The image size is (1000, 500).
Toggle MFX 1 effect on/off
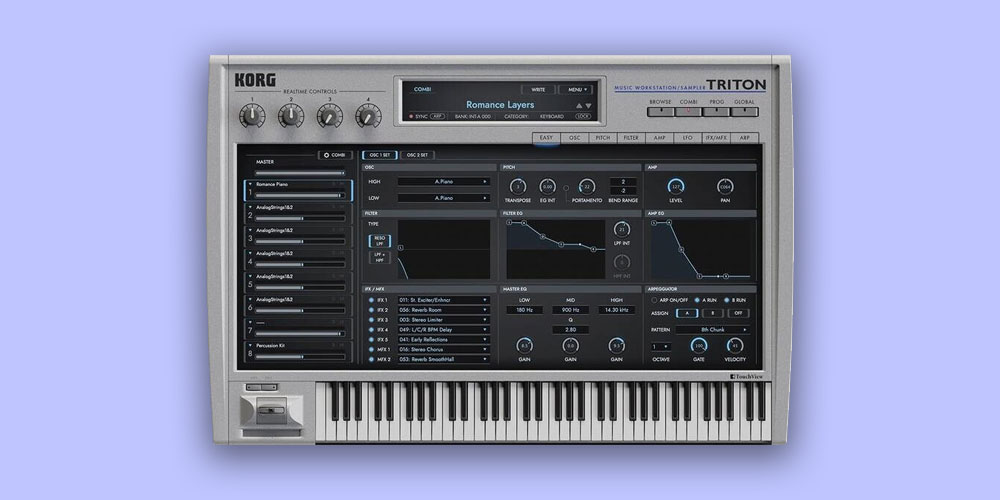tap(371, 349)
